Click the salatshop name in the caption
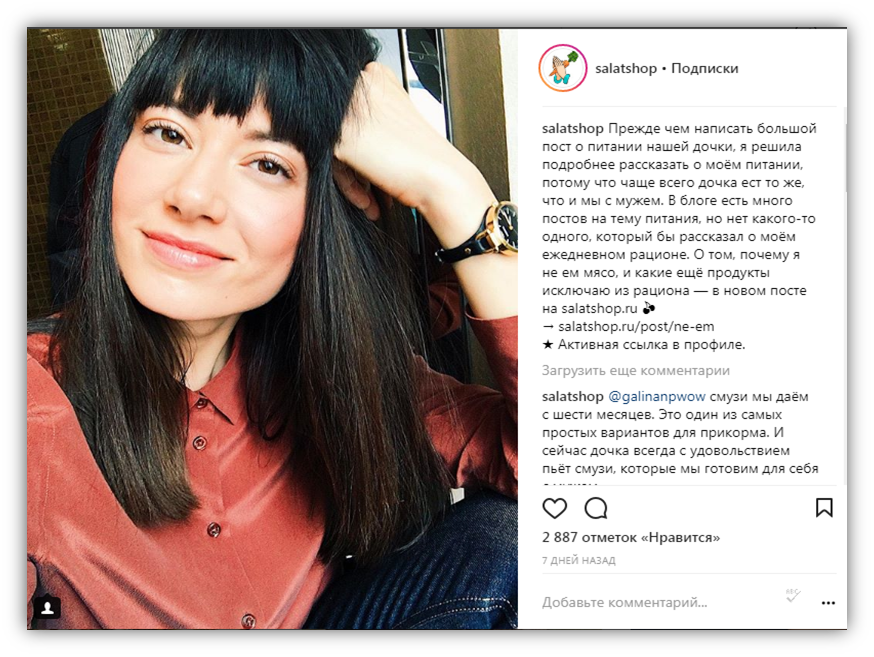 572,129
